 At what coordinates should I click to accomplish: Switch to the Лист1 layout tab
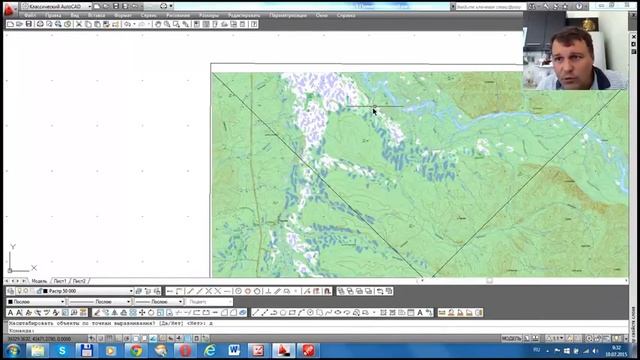[x=60, y=281]
